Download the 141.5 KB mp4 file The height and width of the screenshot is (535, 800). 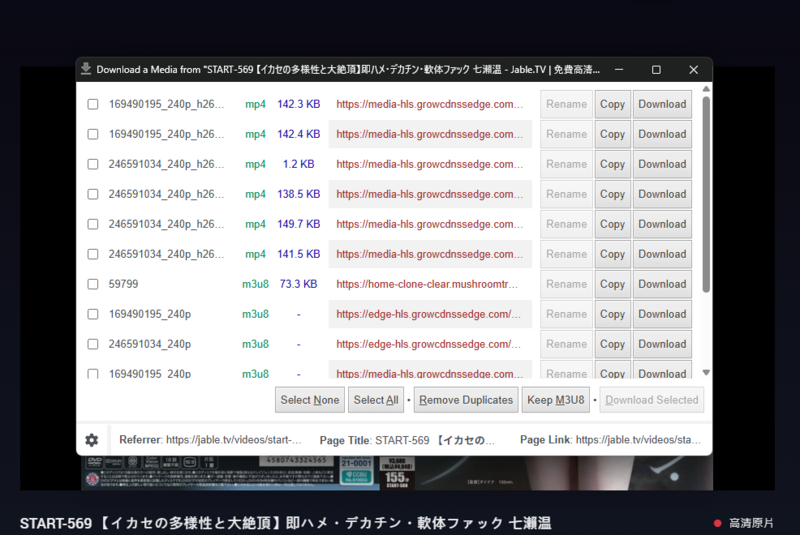click(662, 254)
